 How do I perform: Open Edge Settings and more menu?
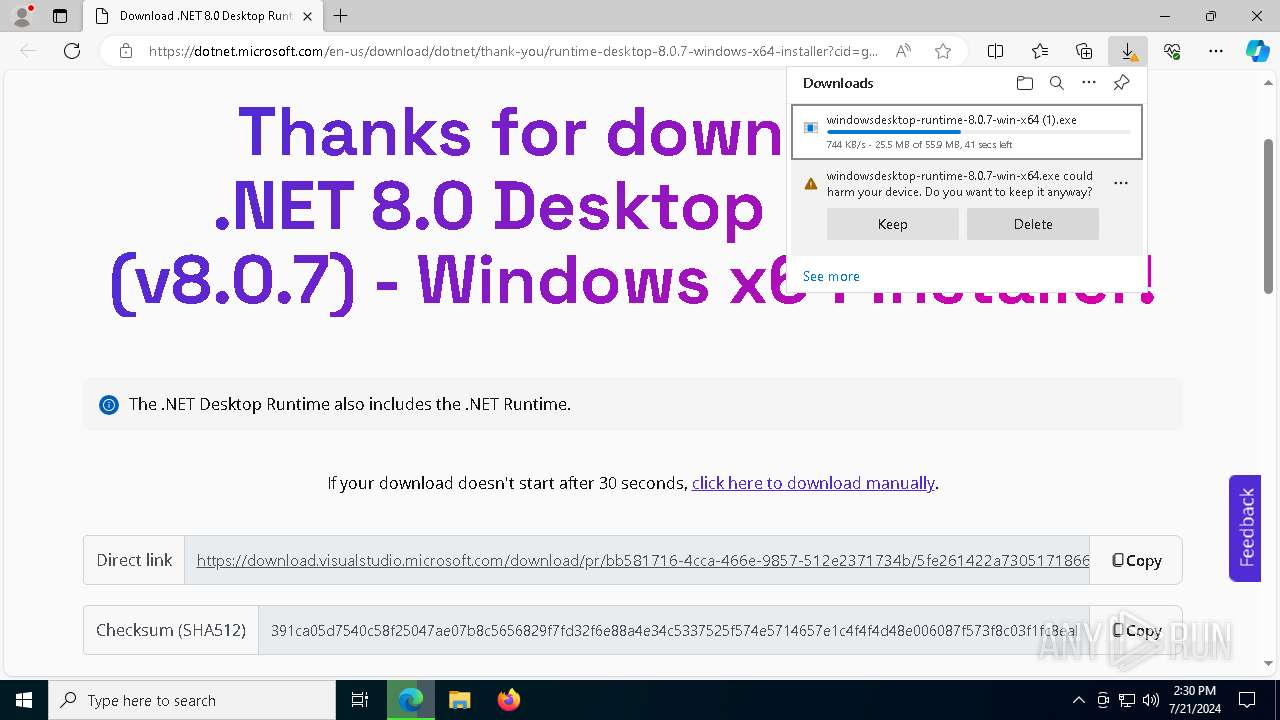pos(1216,51)
